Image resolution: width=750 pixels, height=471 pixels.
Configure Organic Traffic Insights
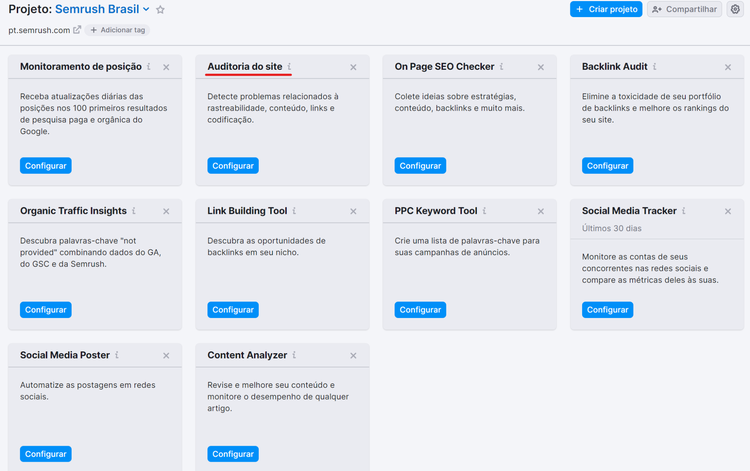(x=45, y=309)
